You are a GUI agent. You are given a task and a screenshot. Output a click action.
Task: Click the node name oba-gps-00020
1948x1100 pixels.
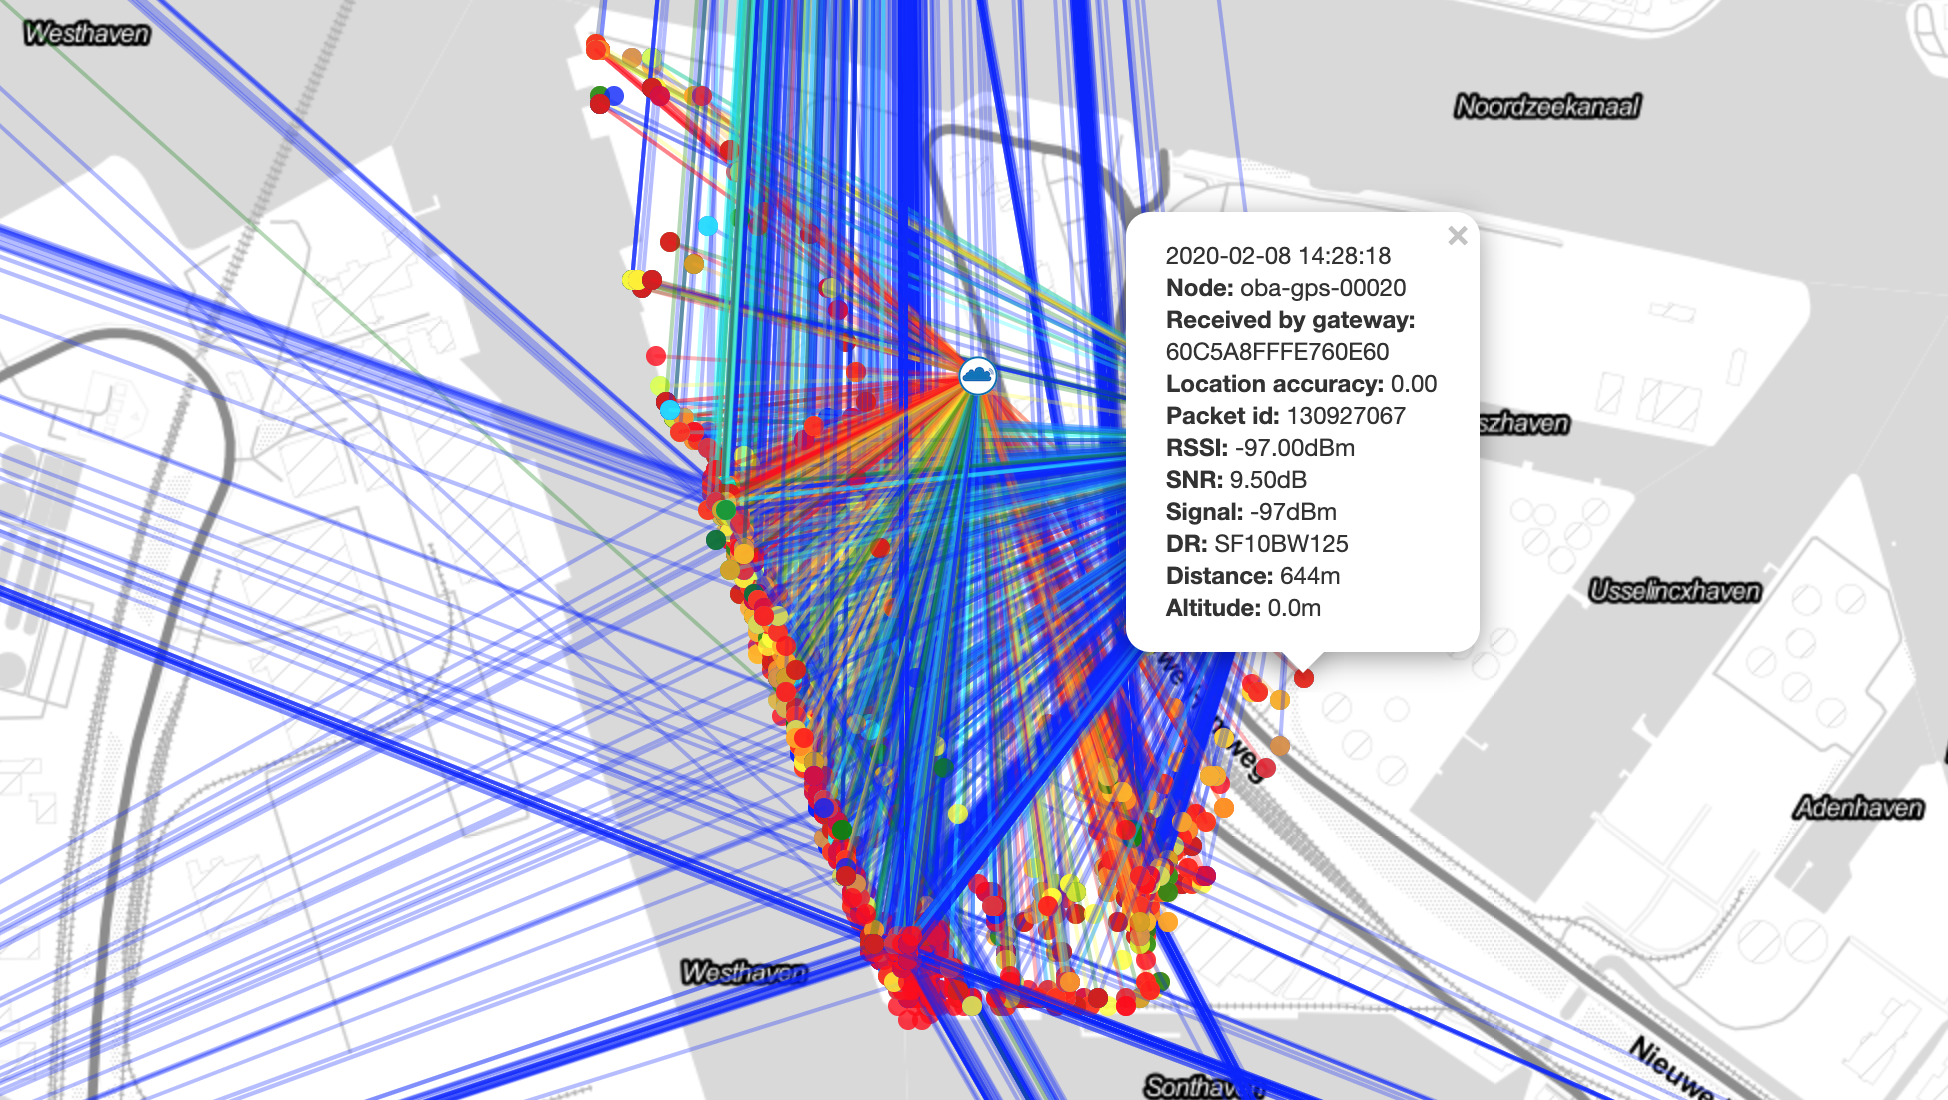click(1323, 288)
